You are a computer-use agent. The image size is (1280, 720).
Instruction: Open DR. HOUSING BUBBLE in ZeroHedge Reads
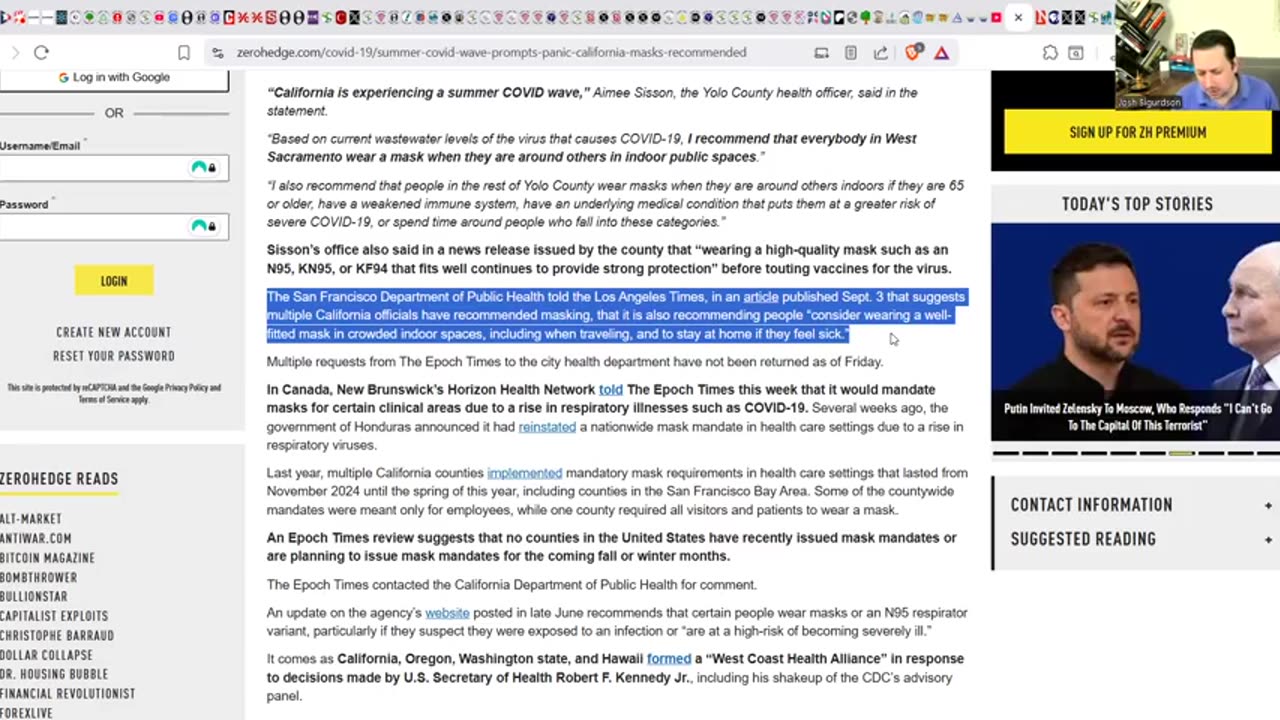[x=54, y=675]
